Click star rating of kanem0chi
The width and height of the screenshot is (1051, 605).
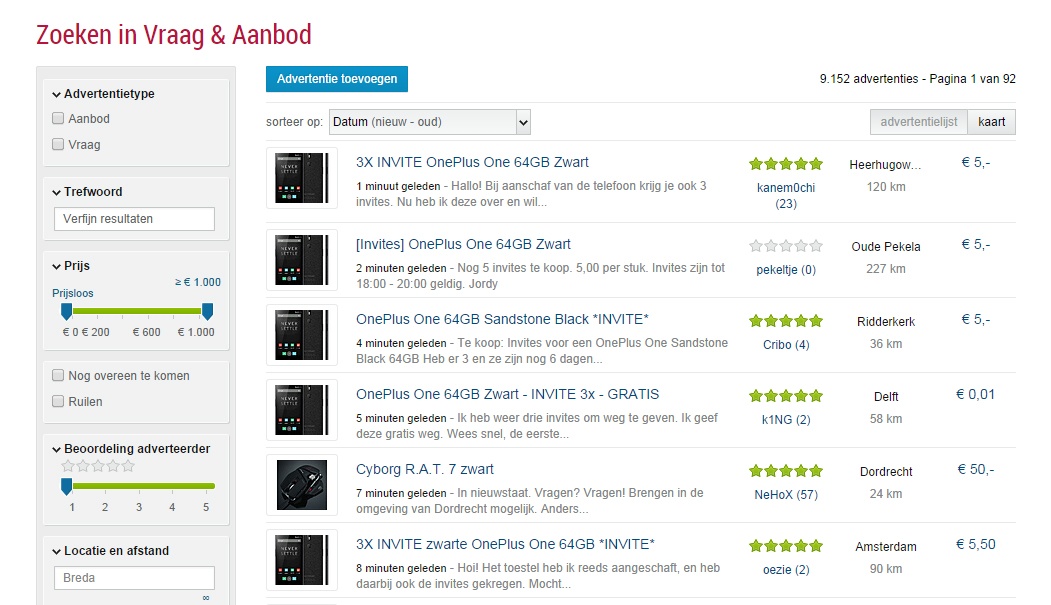pyautogui.click(x=786, y=163)
